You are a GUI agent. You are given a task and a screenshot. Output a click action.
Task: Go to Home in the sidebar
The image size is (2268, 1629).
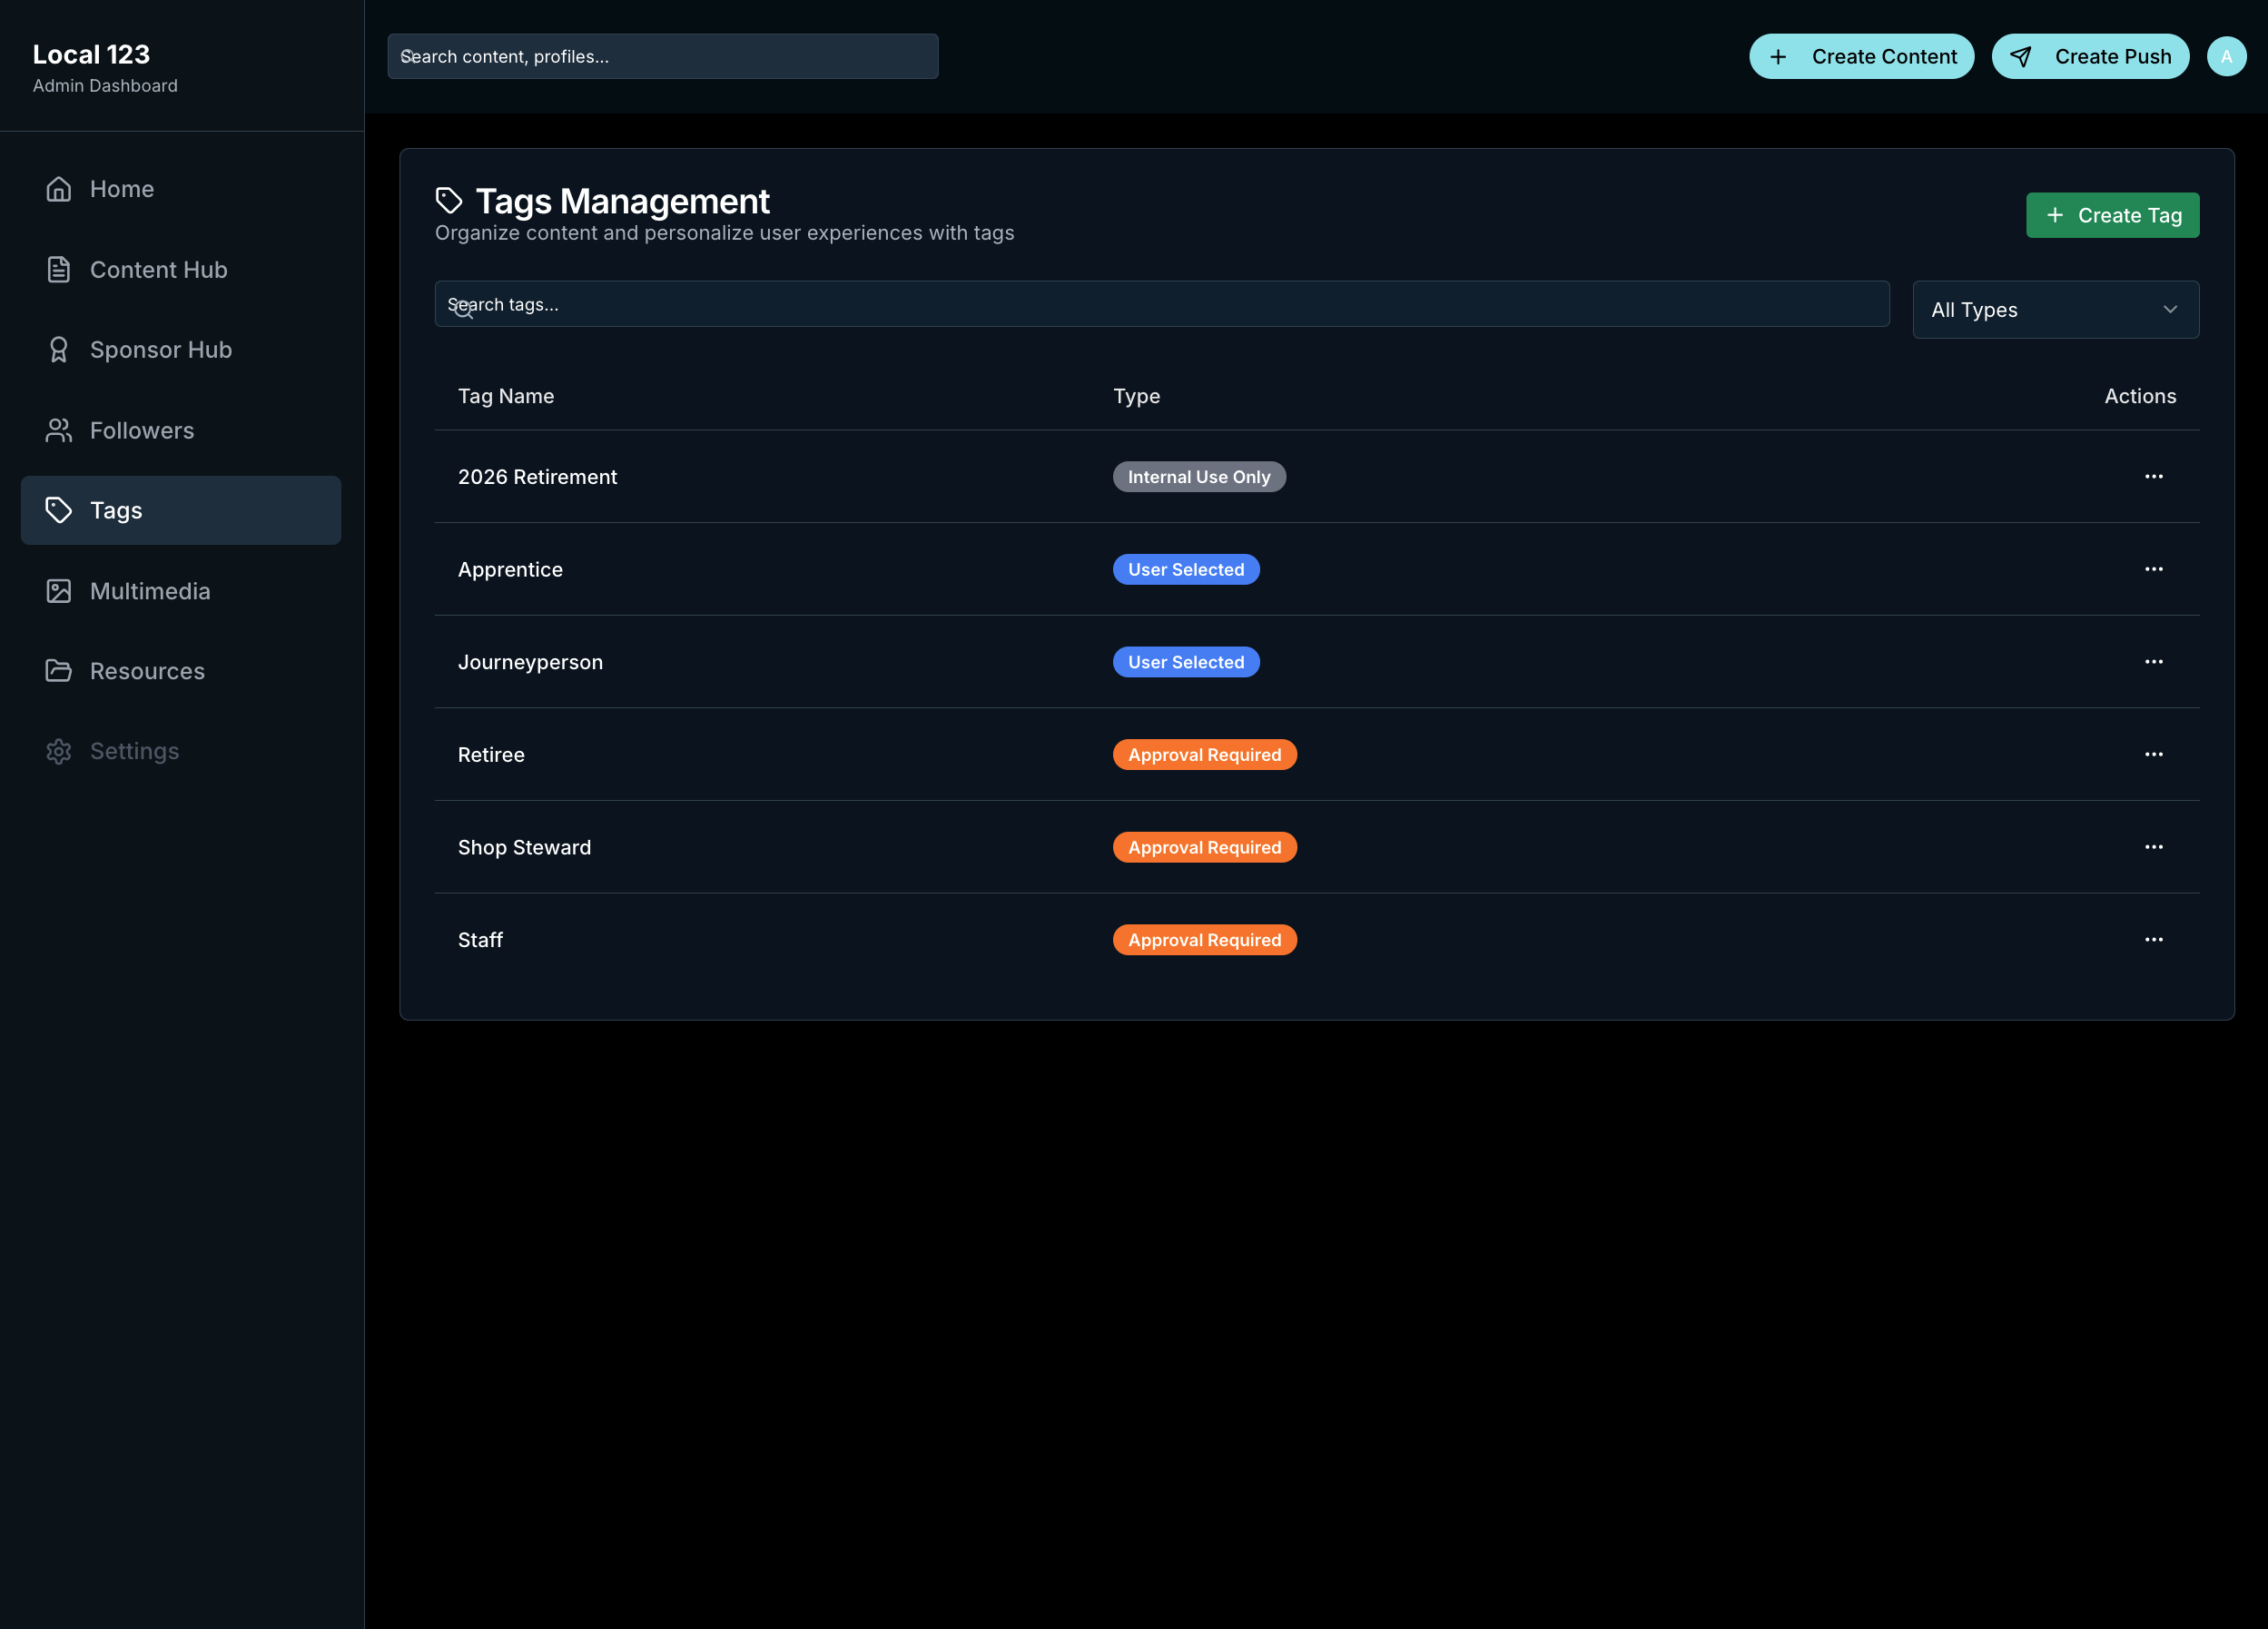click(x=181, y=189)
